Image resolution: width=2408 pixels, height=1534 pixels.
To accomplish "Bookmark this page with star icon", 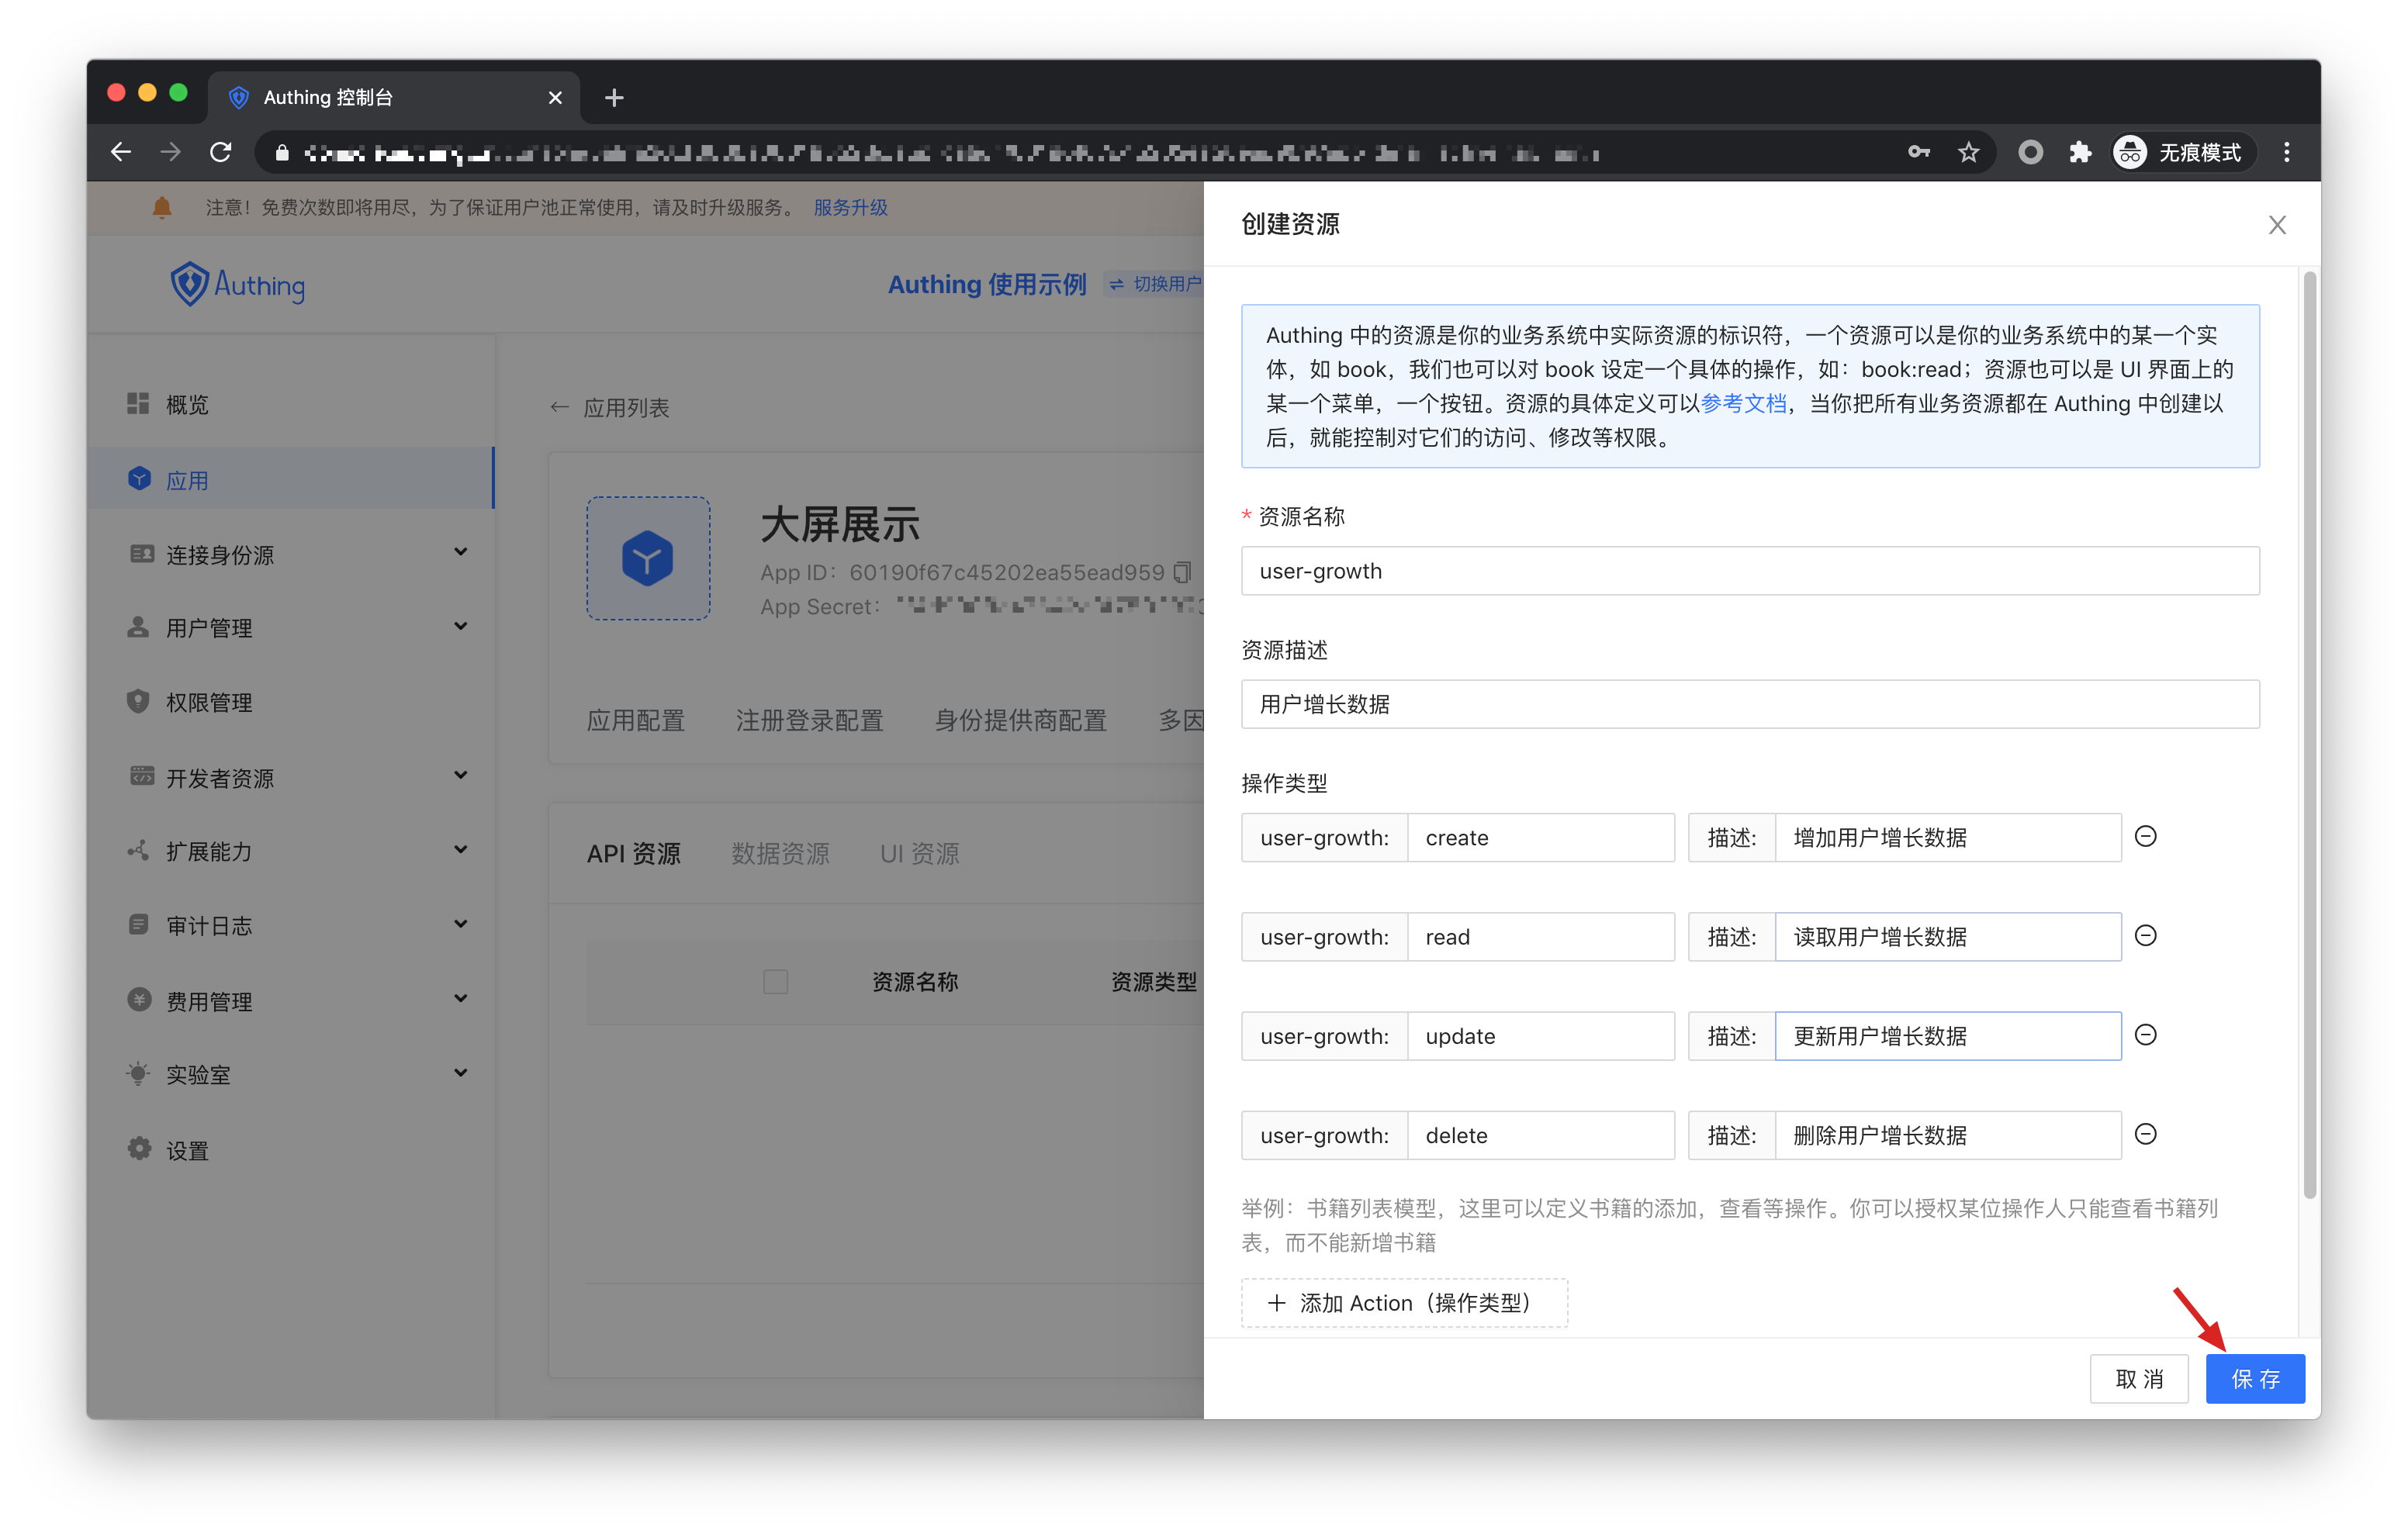I will tap(1968, 153).
